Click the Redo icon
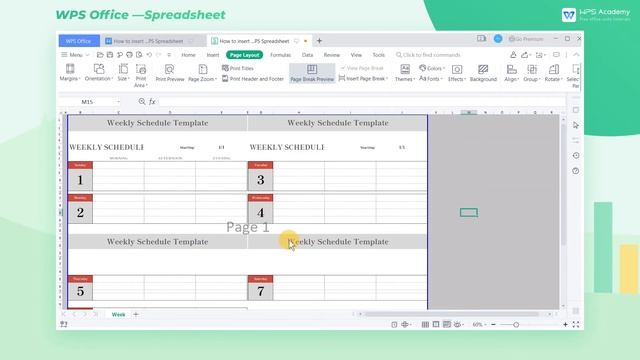 pos(159,55)
